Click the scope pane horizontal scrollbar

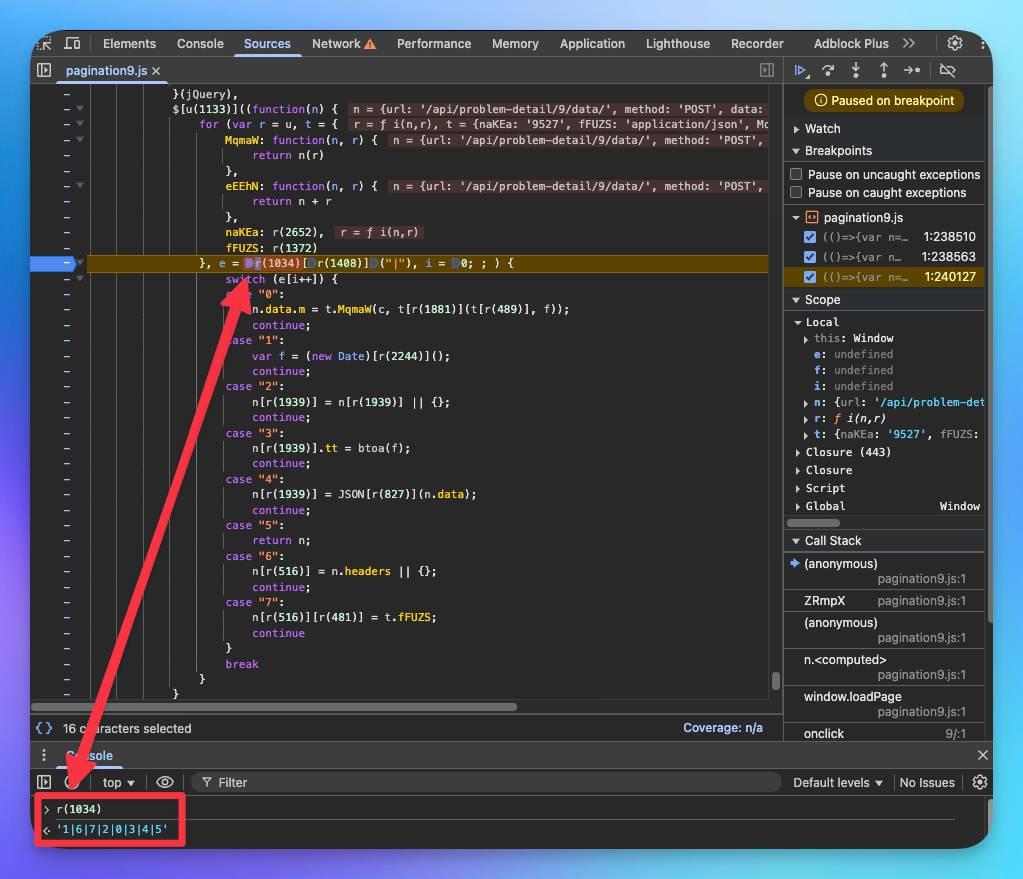pos(813,523)
